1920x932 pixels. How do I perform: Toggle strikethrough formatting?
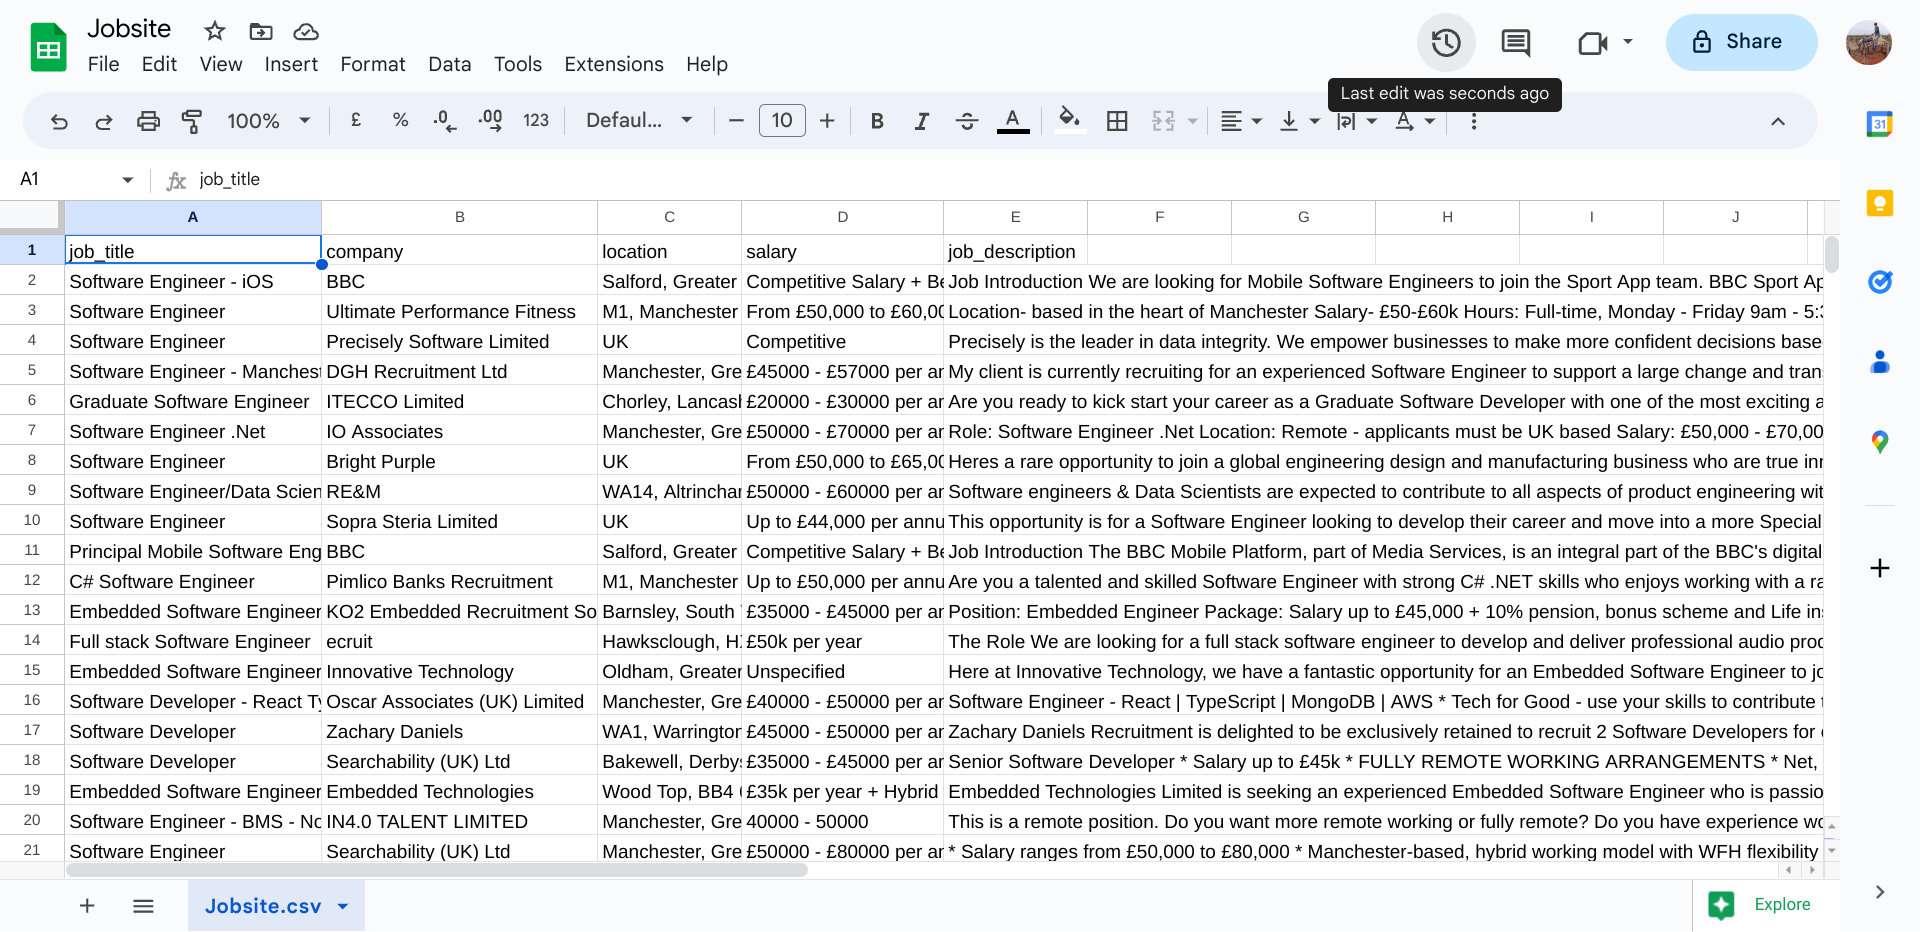pyautogui.click(x=967, y=121)
